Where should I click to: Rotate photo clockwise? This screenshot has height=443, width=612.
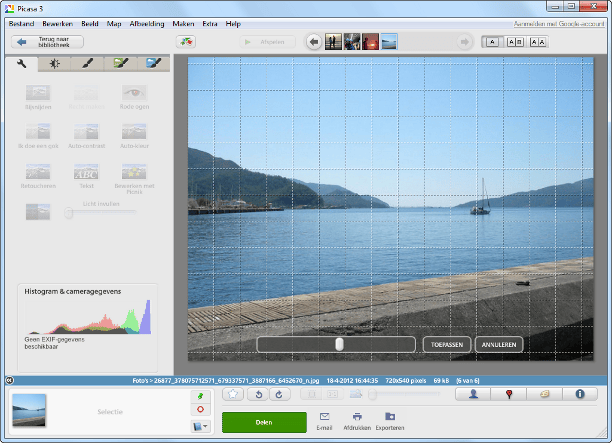click(x=279, y=394)
